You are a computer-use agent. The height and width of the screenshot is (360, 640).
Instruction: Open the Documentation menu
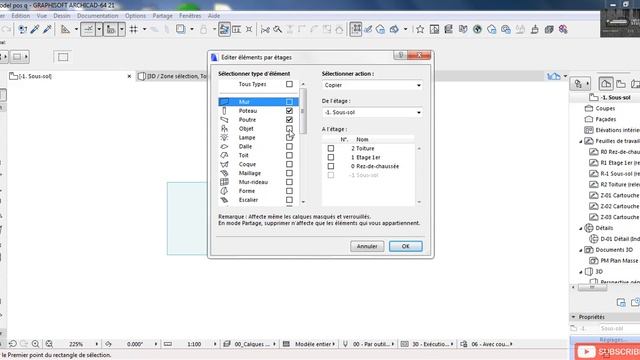click(x=98, y=16)
